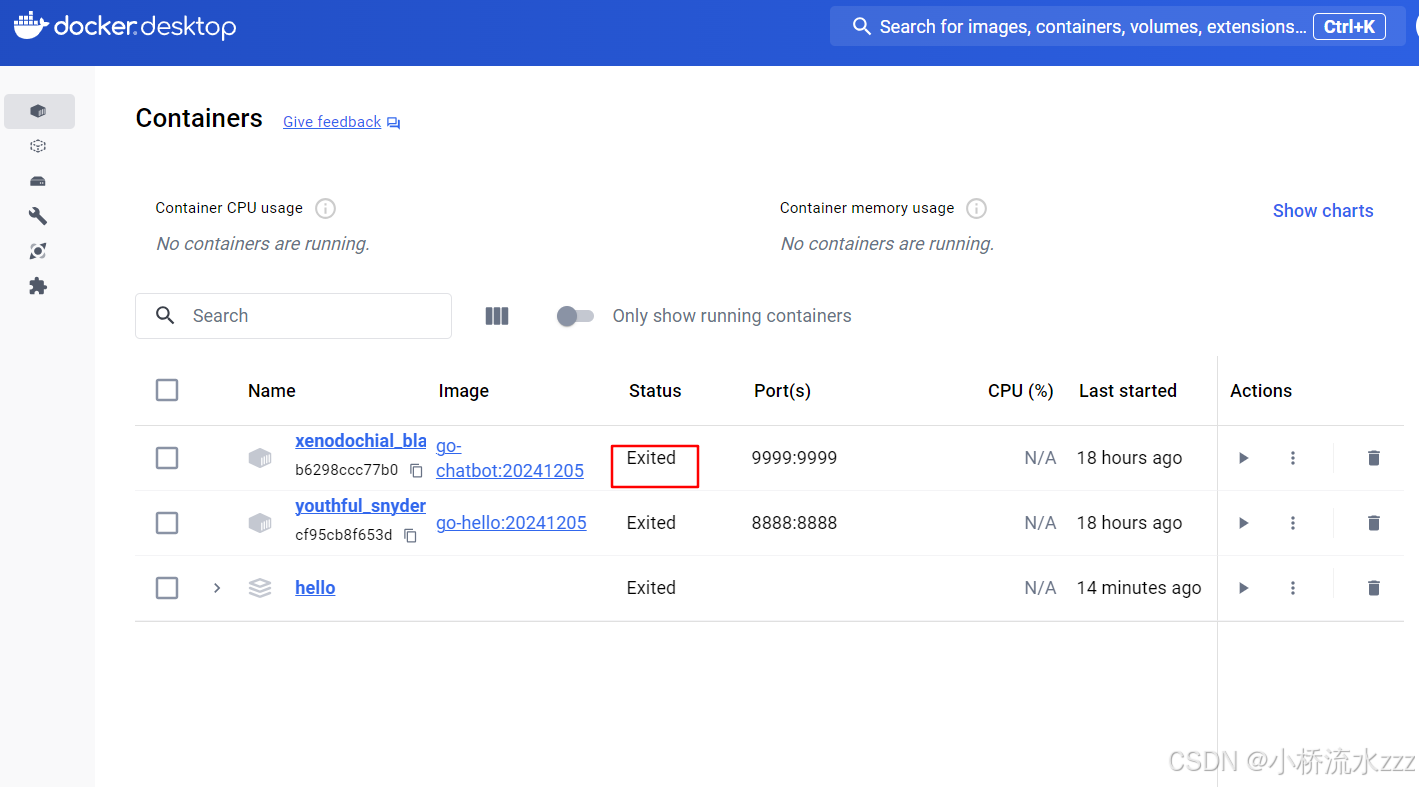Expand the hello container row
Viewport: 1419px width, 787px height.
(217, 588)
